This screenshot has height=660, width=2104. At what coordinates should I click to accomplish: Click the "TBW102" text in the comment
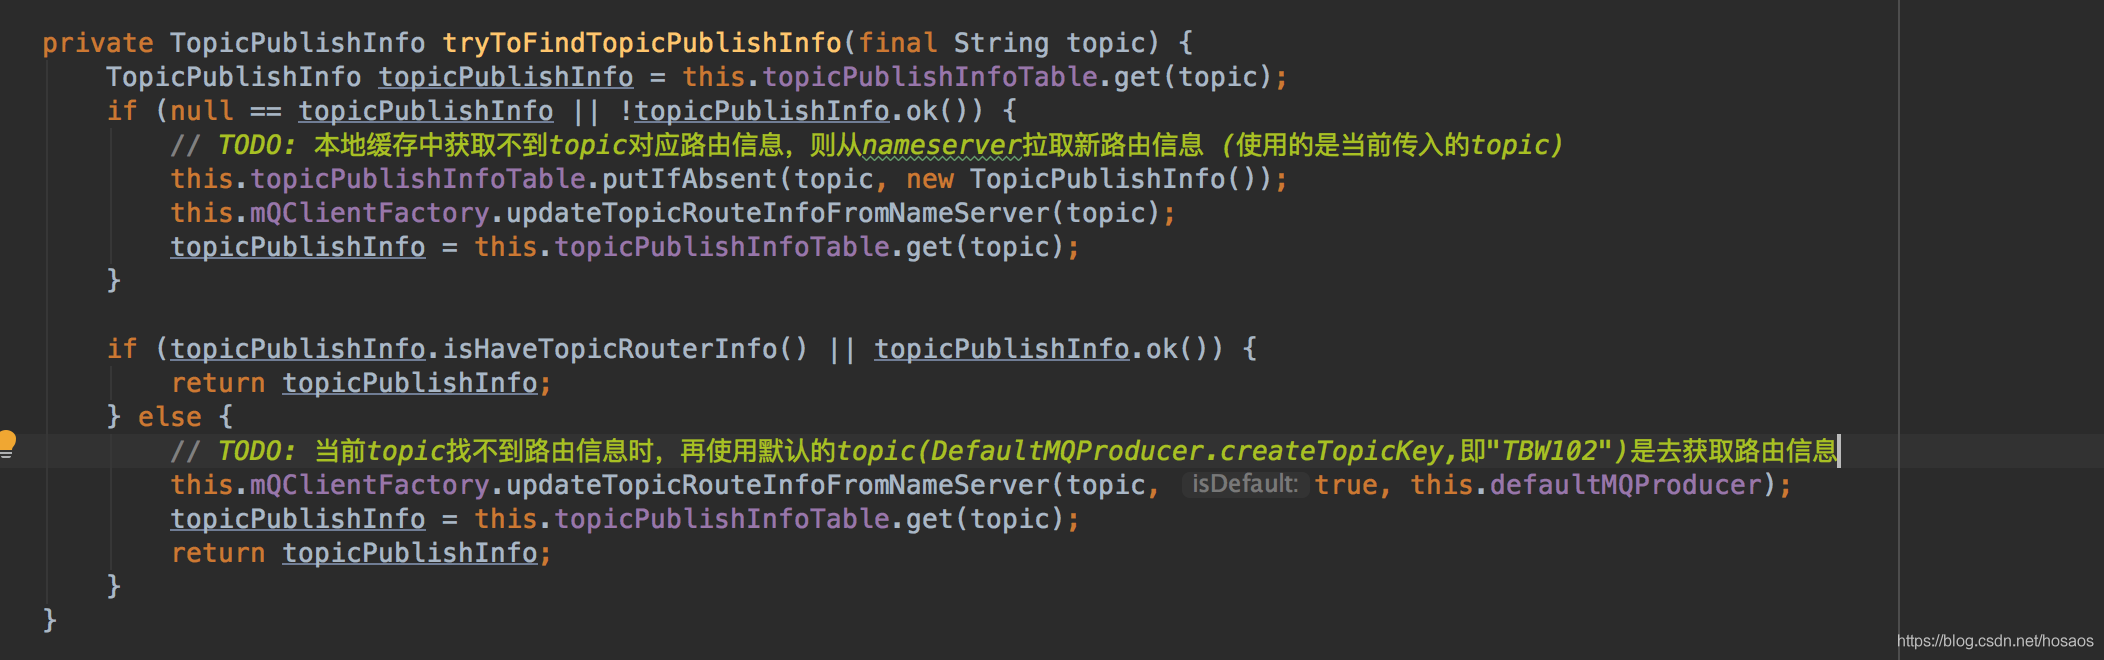(1548, 452)
